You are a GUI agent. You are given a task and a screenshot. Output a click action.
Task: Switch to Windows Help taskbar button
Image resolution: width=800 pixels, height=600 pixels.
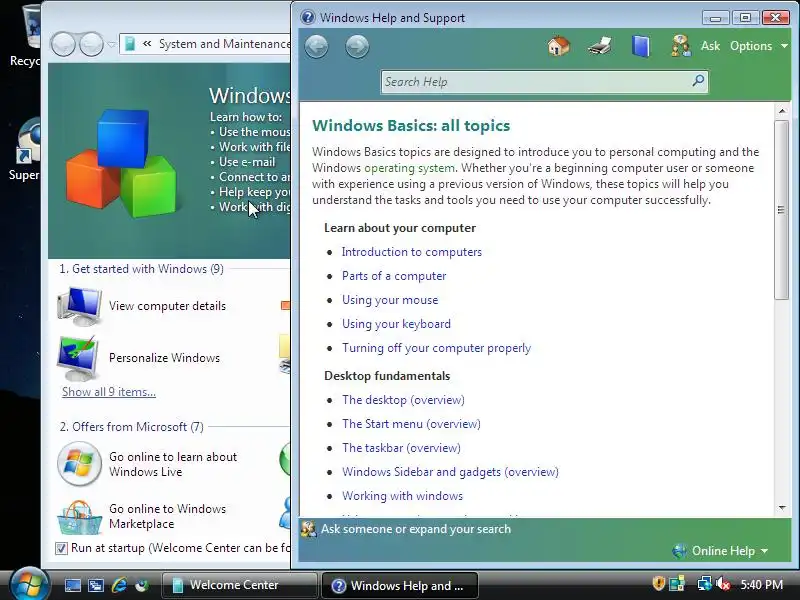(x=399, y=585)
